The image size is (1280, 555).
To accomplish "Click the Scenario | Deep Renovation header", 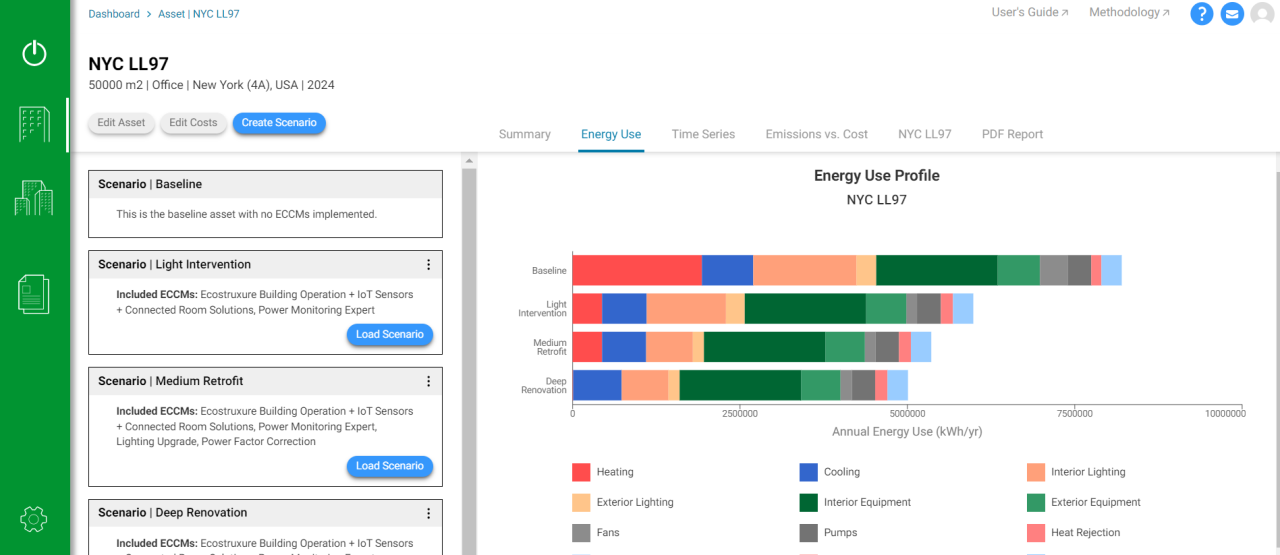I will pyautogui.click(x=265, y=513).
